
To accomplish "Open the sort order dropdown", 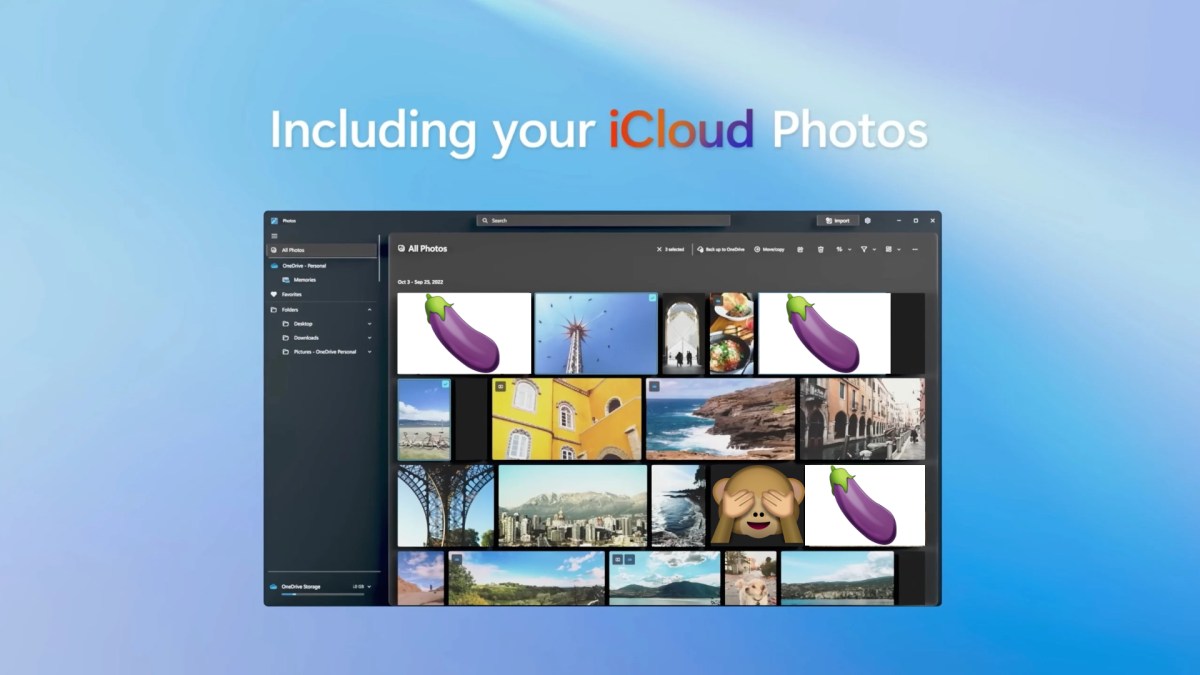I will point(842,249).
